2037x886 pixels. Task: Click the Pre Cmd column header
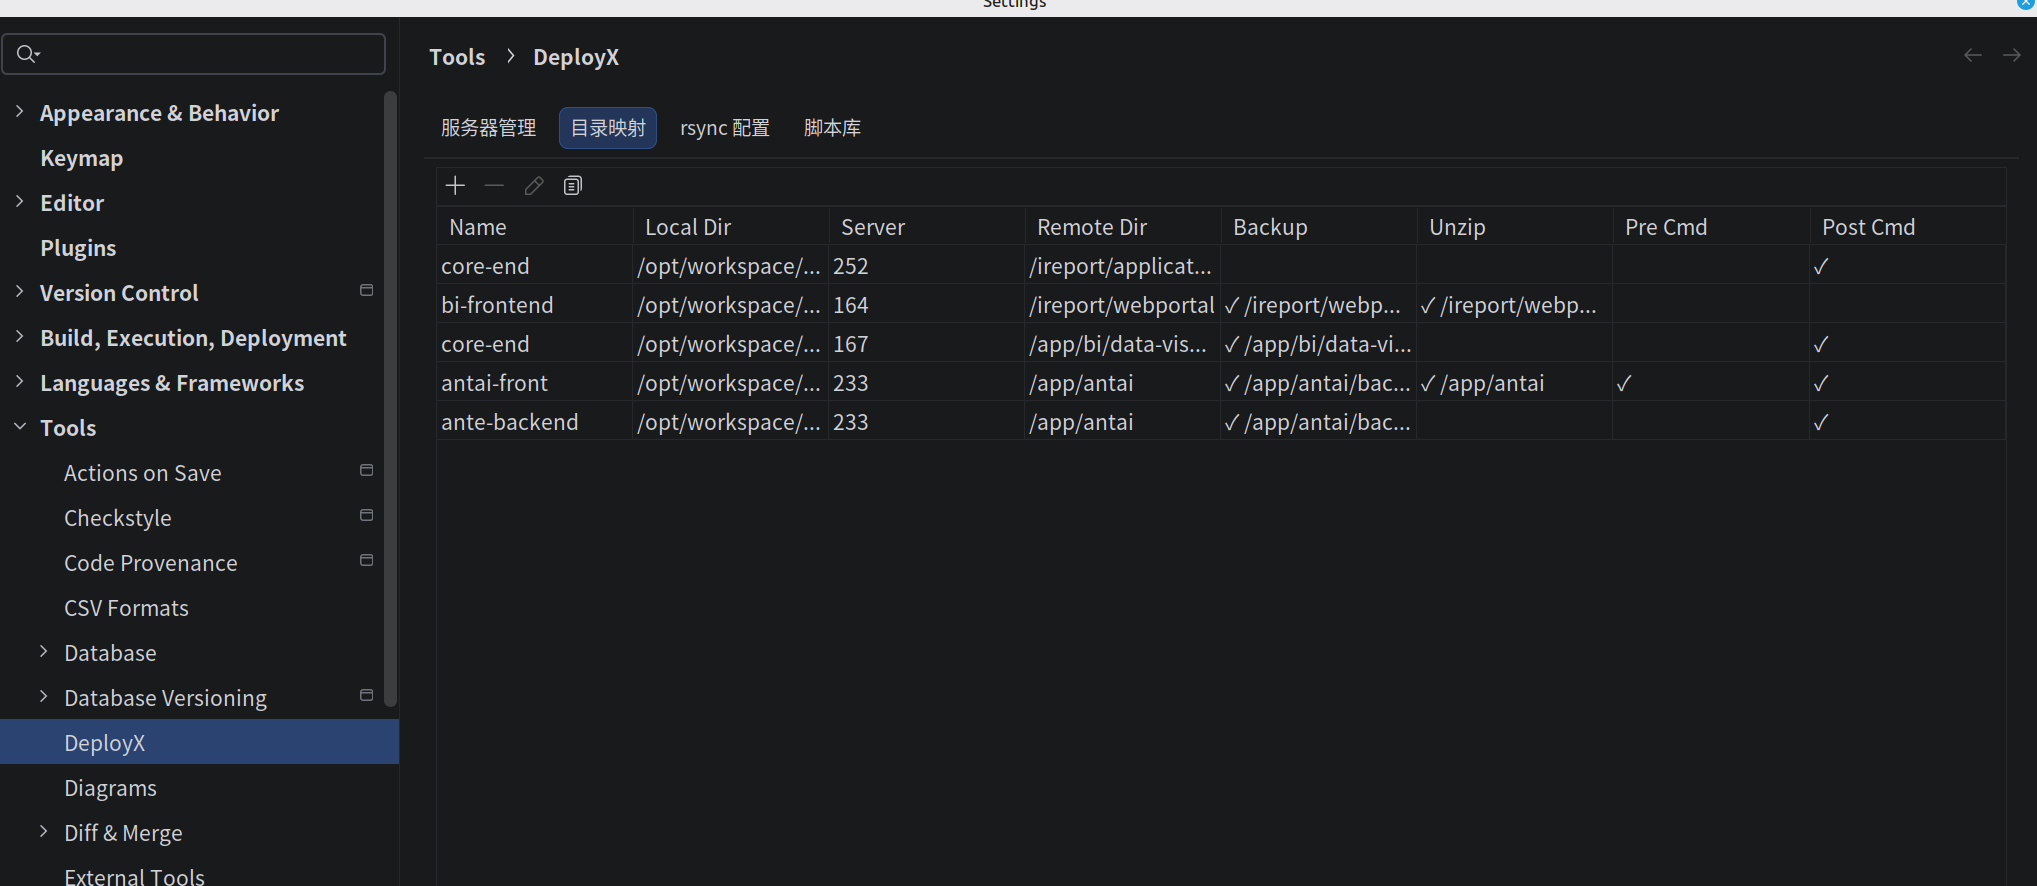(x=1711, y=227)
